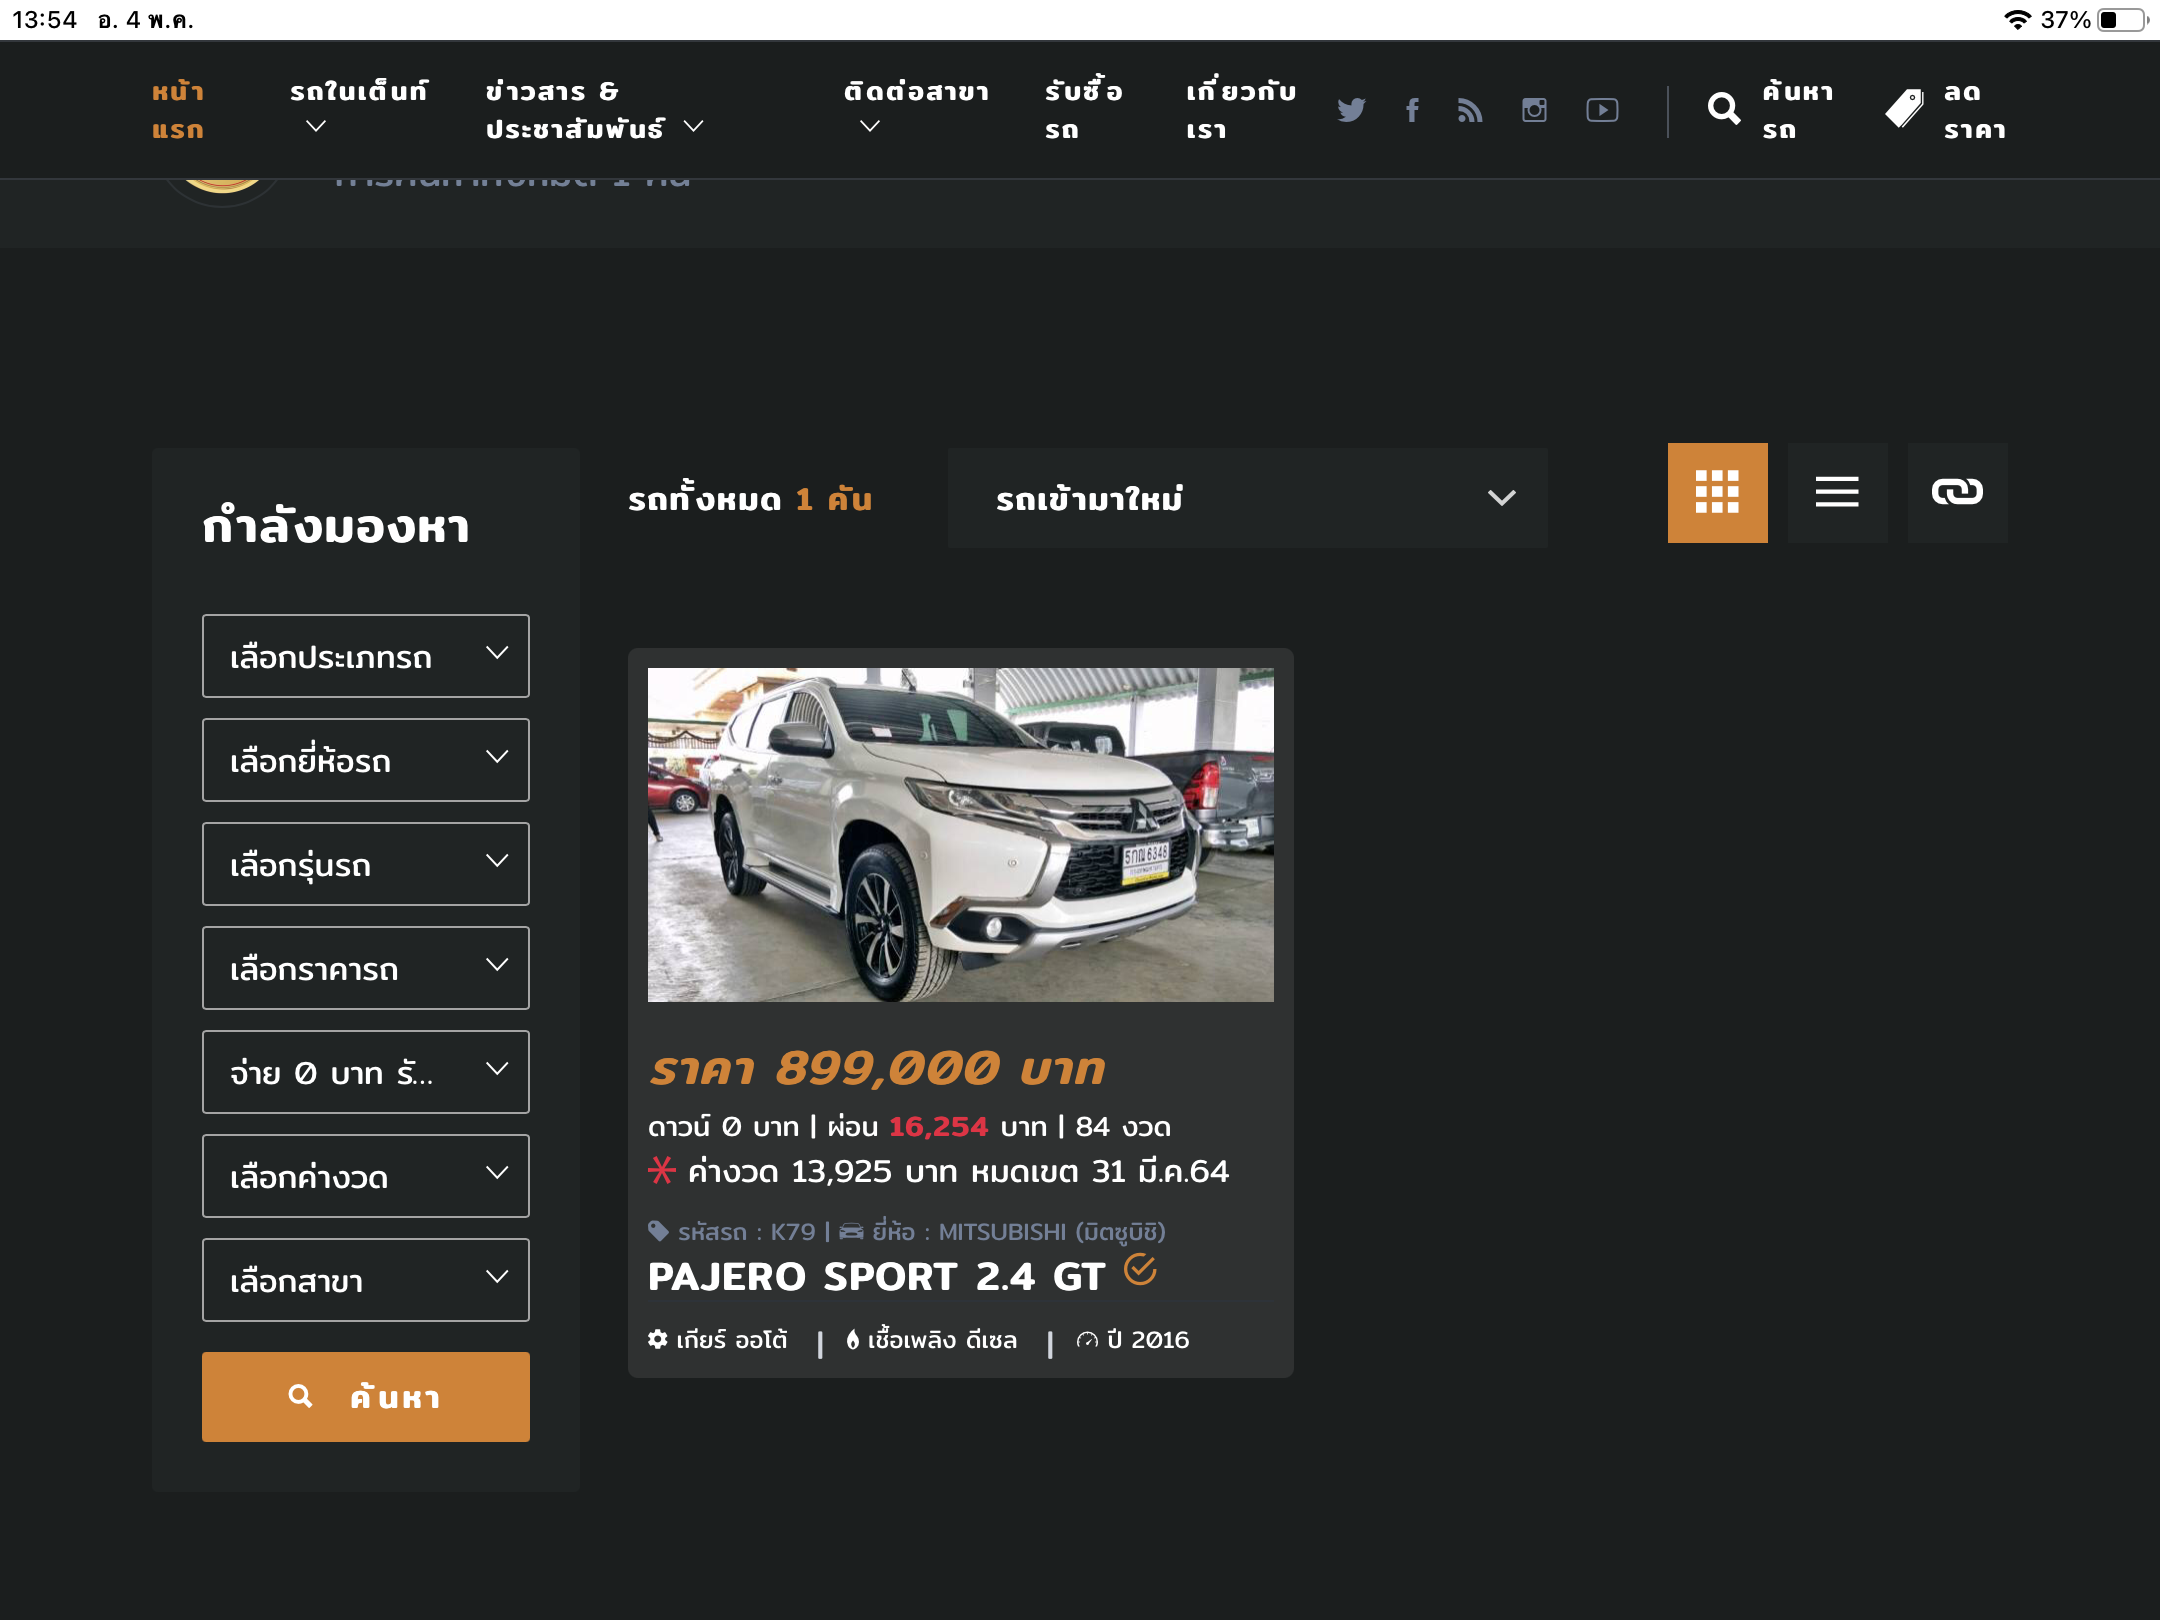Open the Facebook page icon

coord(1412,110)
